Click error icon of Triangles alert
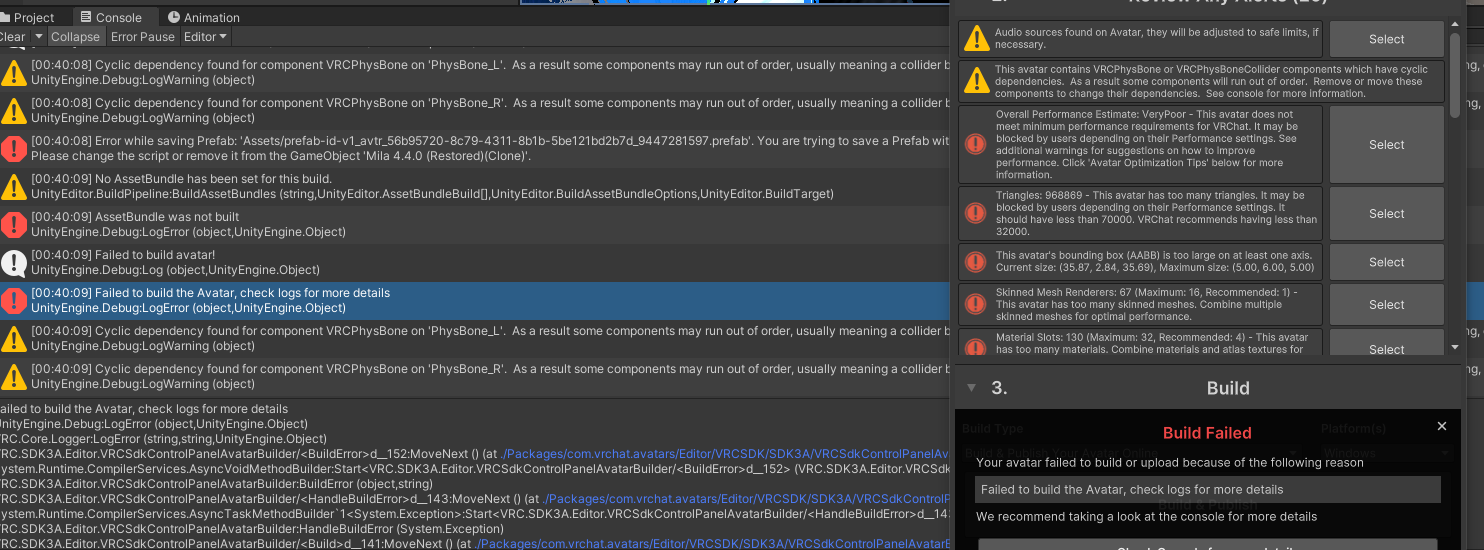1484x550 pixels. pos(975,213)
